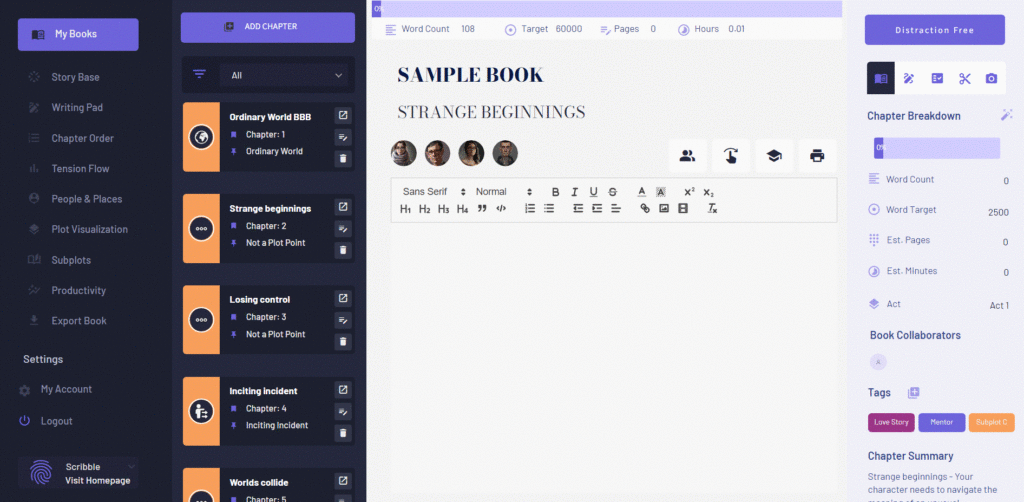1024x502 pixels.
Task: Click fourth character avatar
Action: [505, 153]
